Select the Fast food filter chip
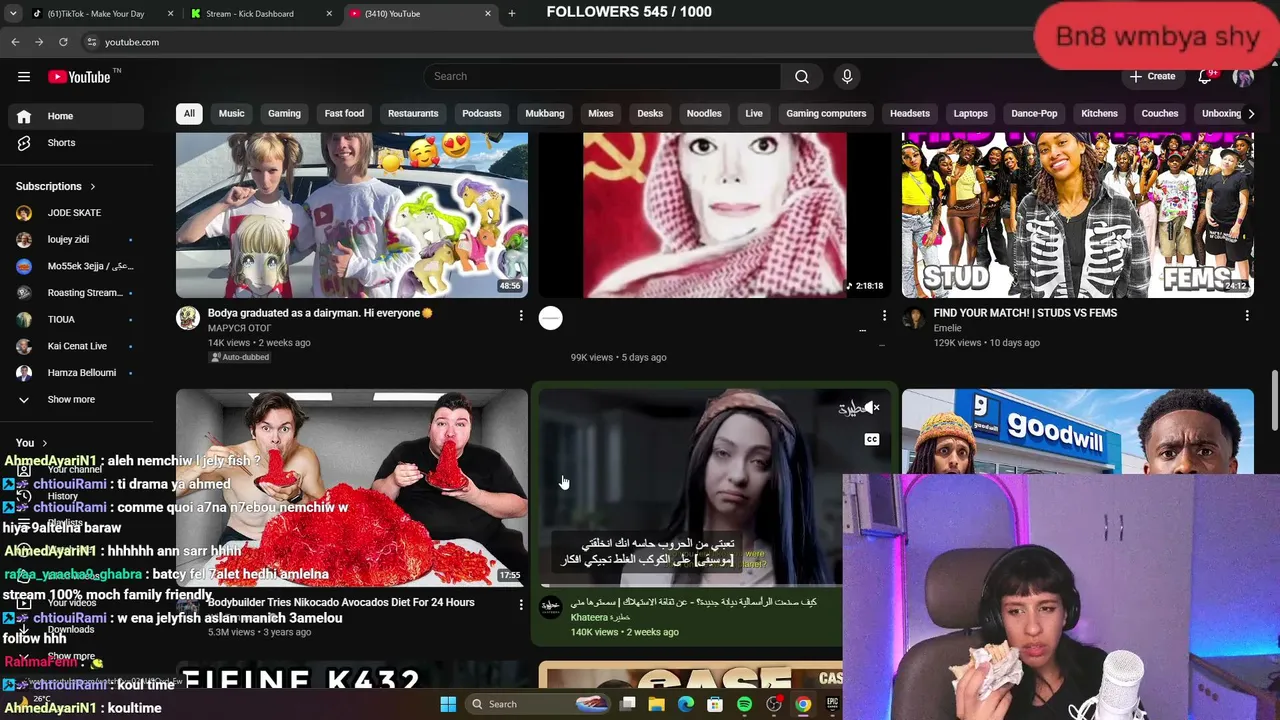This screenshot has height=720, width=1280. pos(344,113)
